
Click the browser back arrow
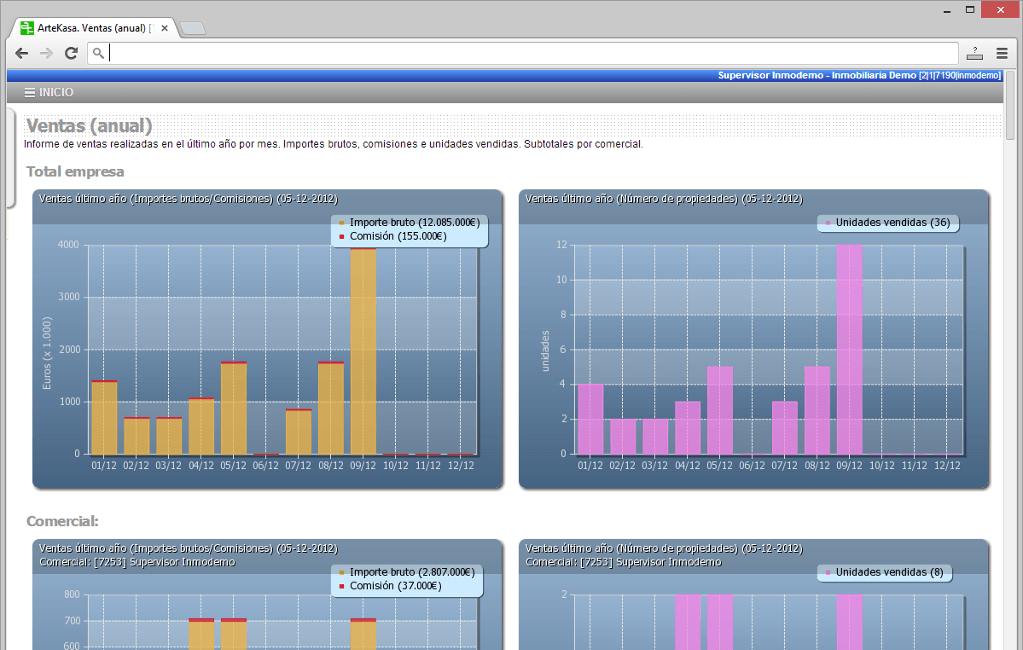tap(21, 53)
